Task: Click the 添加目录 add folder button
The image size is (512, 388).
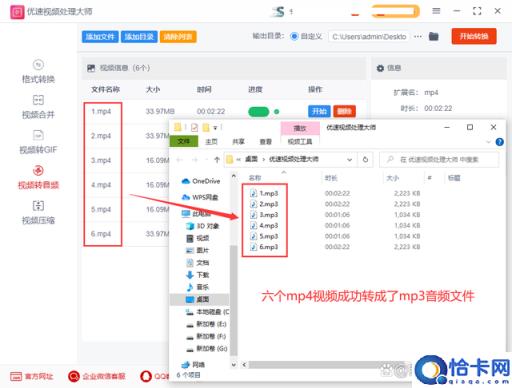Action: pos(139,36)
